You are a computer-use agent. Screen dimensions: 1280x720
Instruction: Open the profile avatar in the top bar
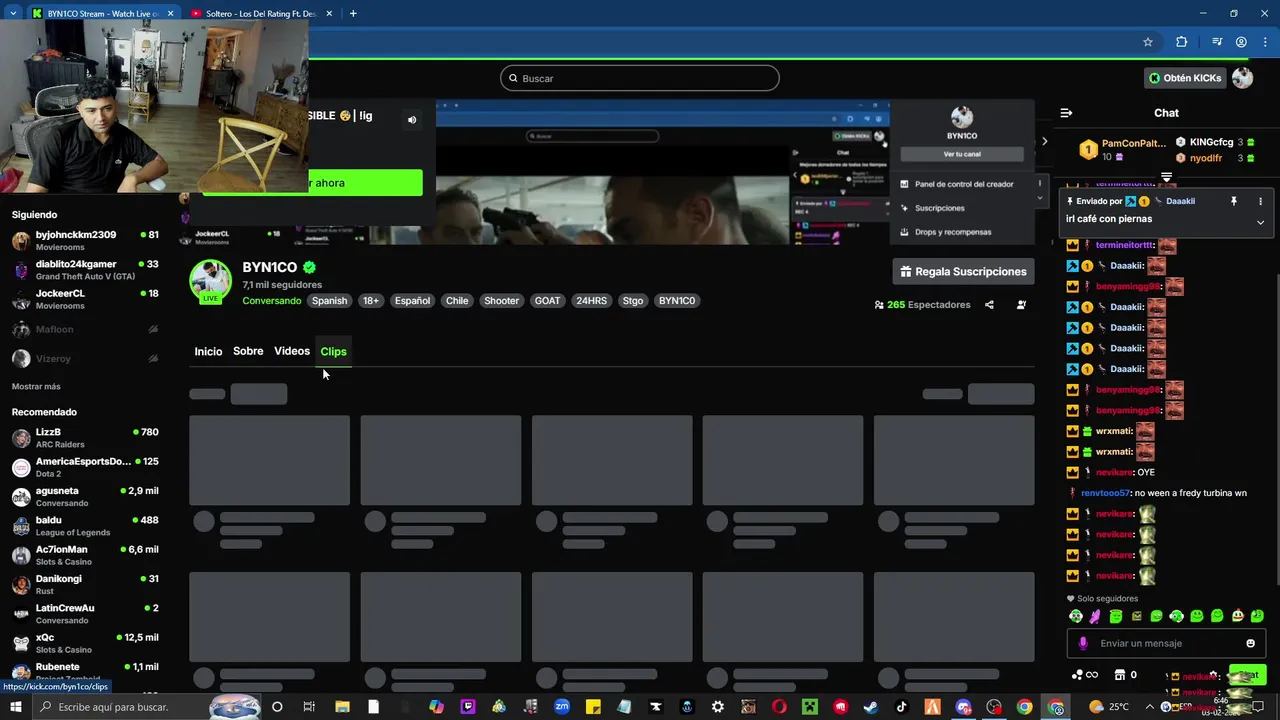[1242, 78]
